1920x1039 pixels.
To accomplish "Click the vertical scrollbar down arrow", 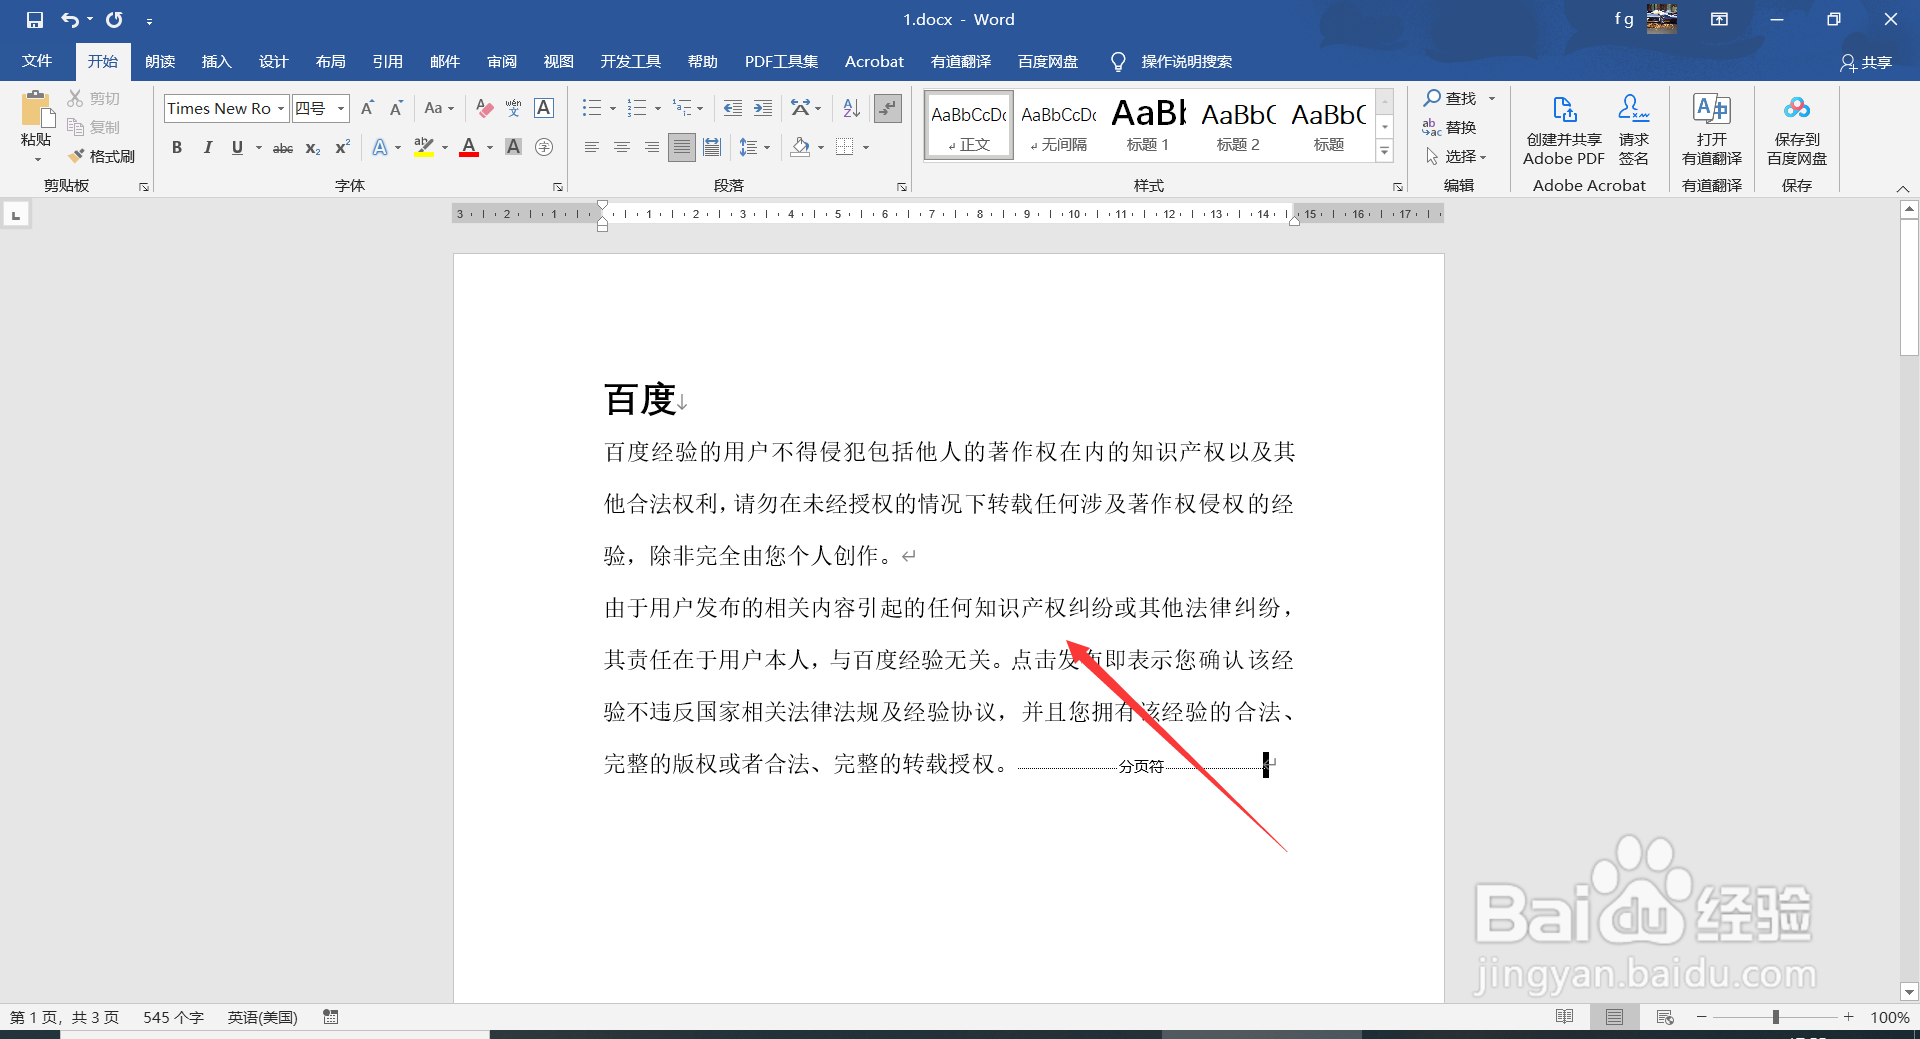I will click(1909, 992).
